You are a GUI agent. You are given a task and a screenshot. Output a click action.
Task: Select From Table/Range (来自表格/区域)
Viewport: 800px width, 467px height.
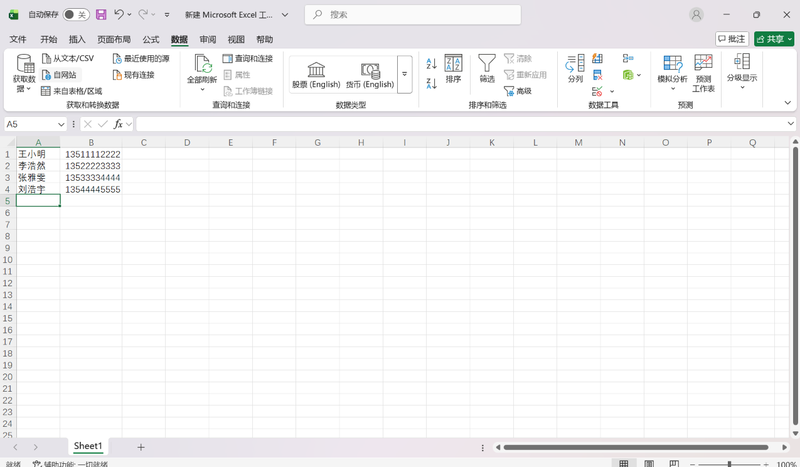pos(71,91)
